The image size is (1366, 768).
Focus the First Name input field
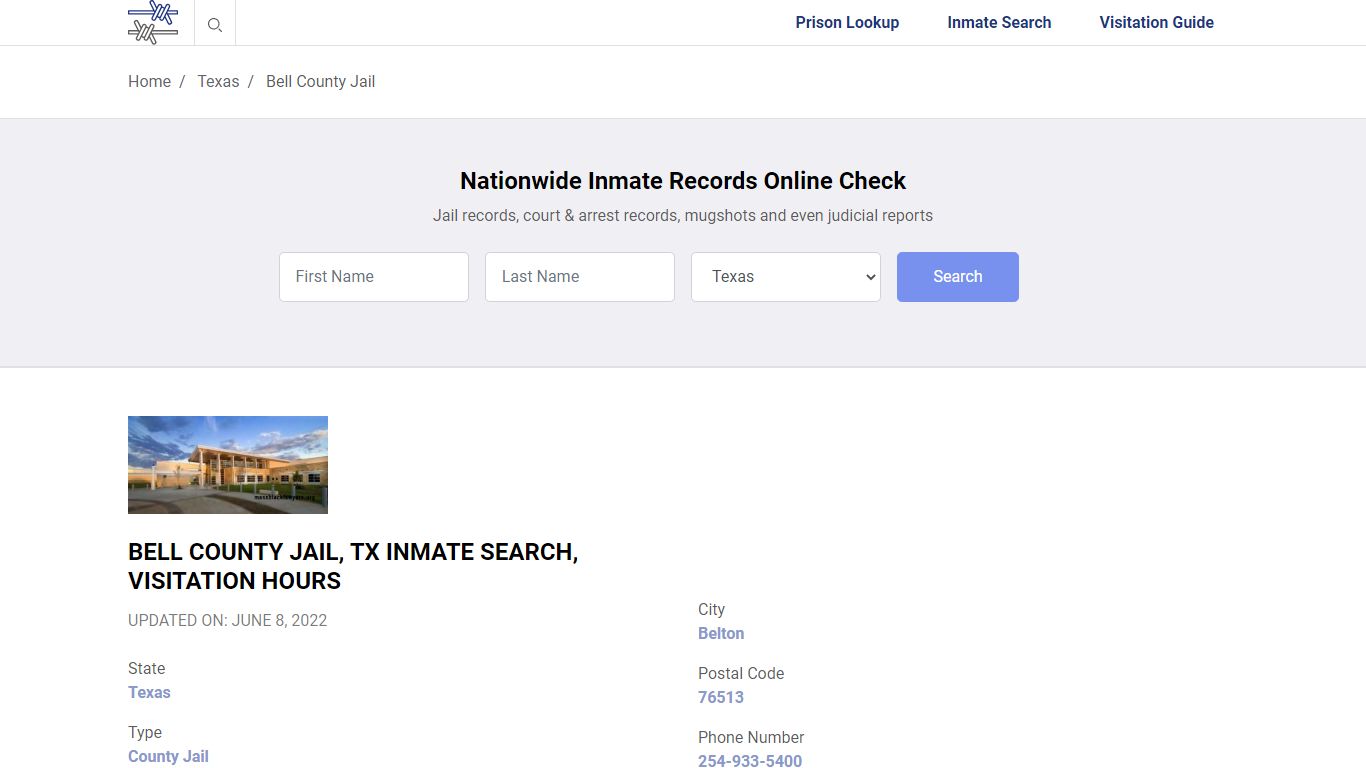pos(374,277)
